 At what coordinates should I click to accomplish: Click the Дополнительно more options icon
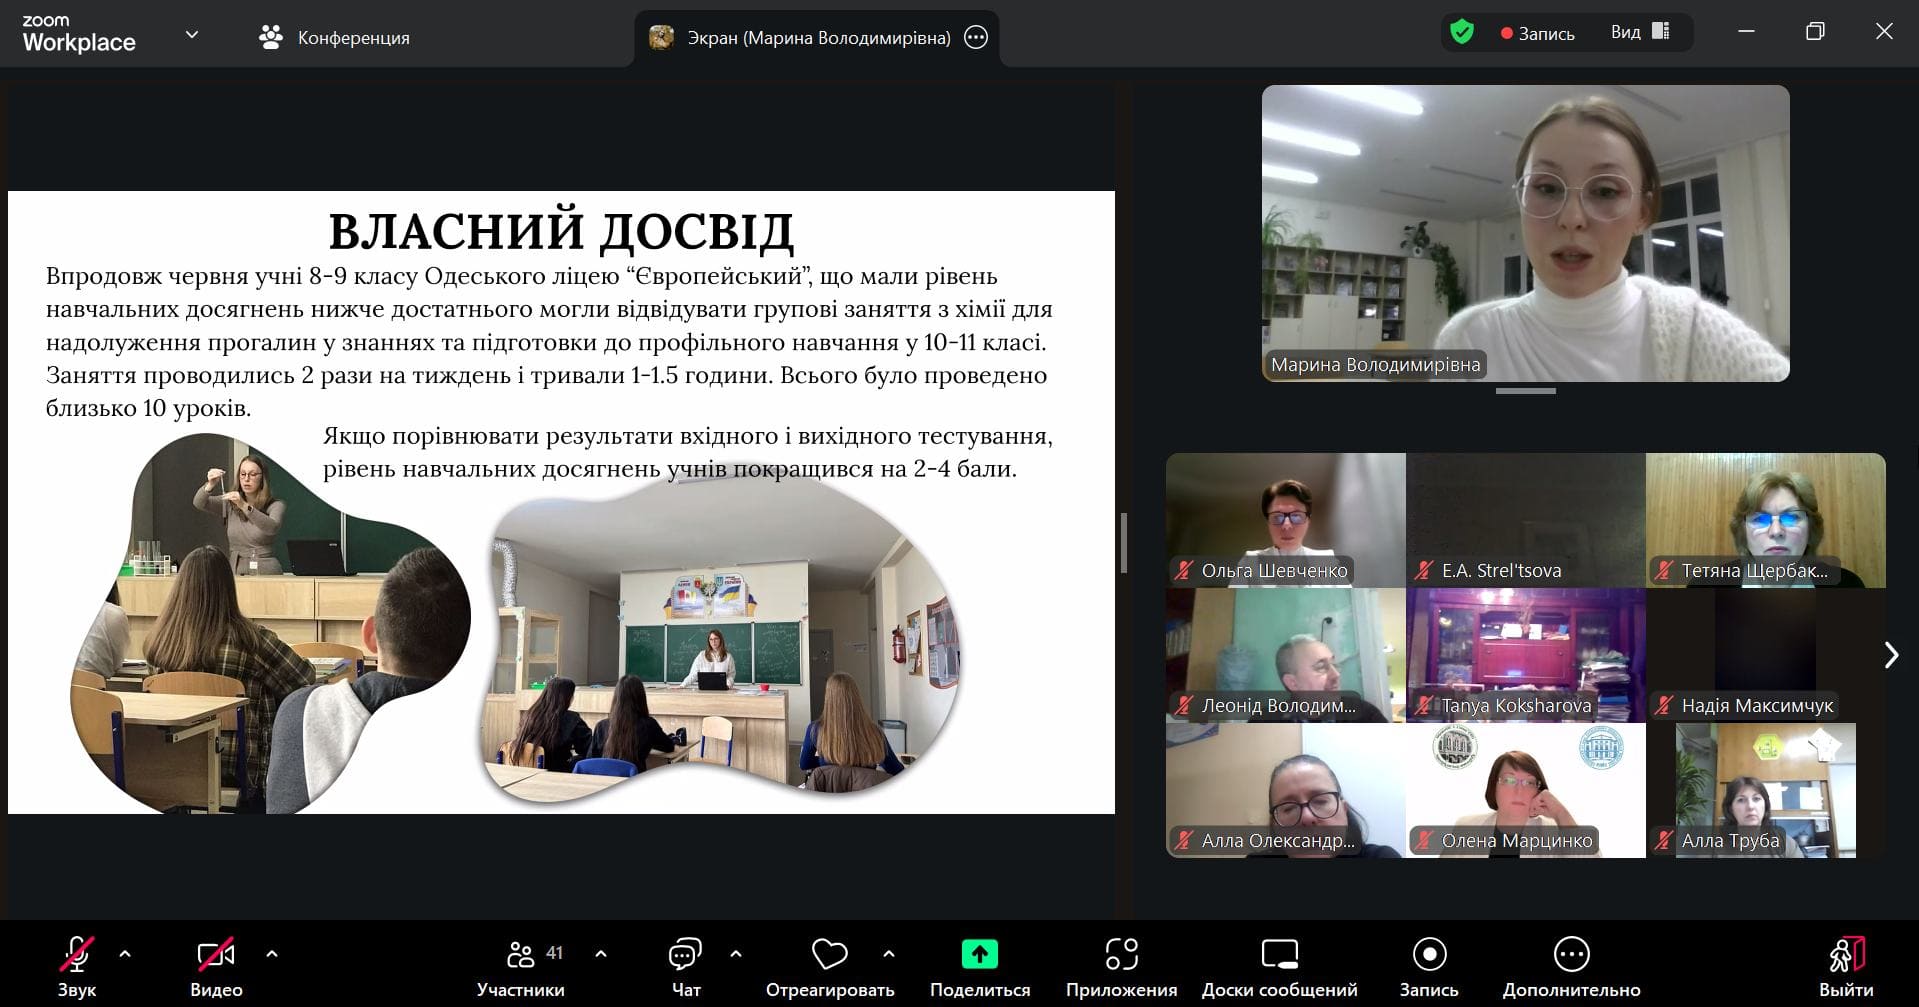[x=1571, y=955]
